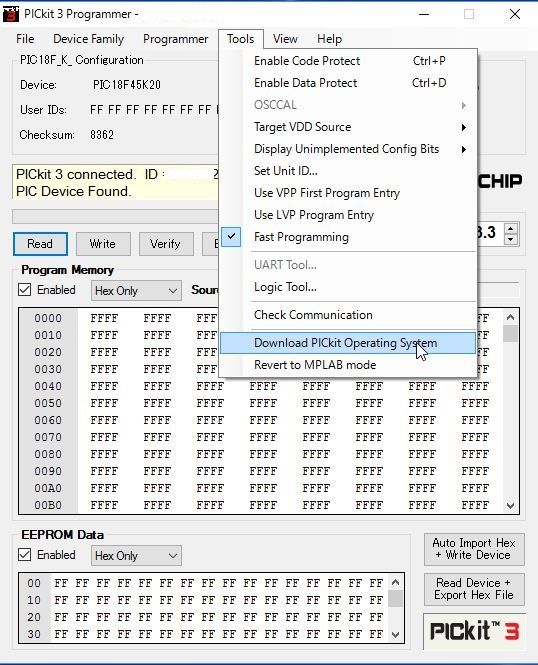This screenshot has height=665, width=538.
Task: Open the View menu
Action: 285,39
